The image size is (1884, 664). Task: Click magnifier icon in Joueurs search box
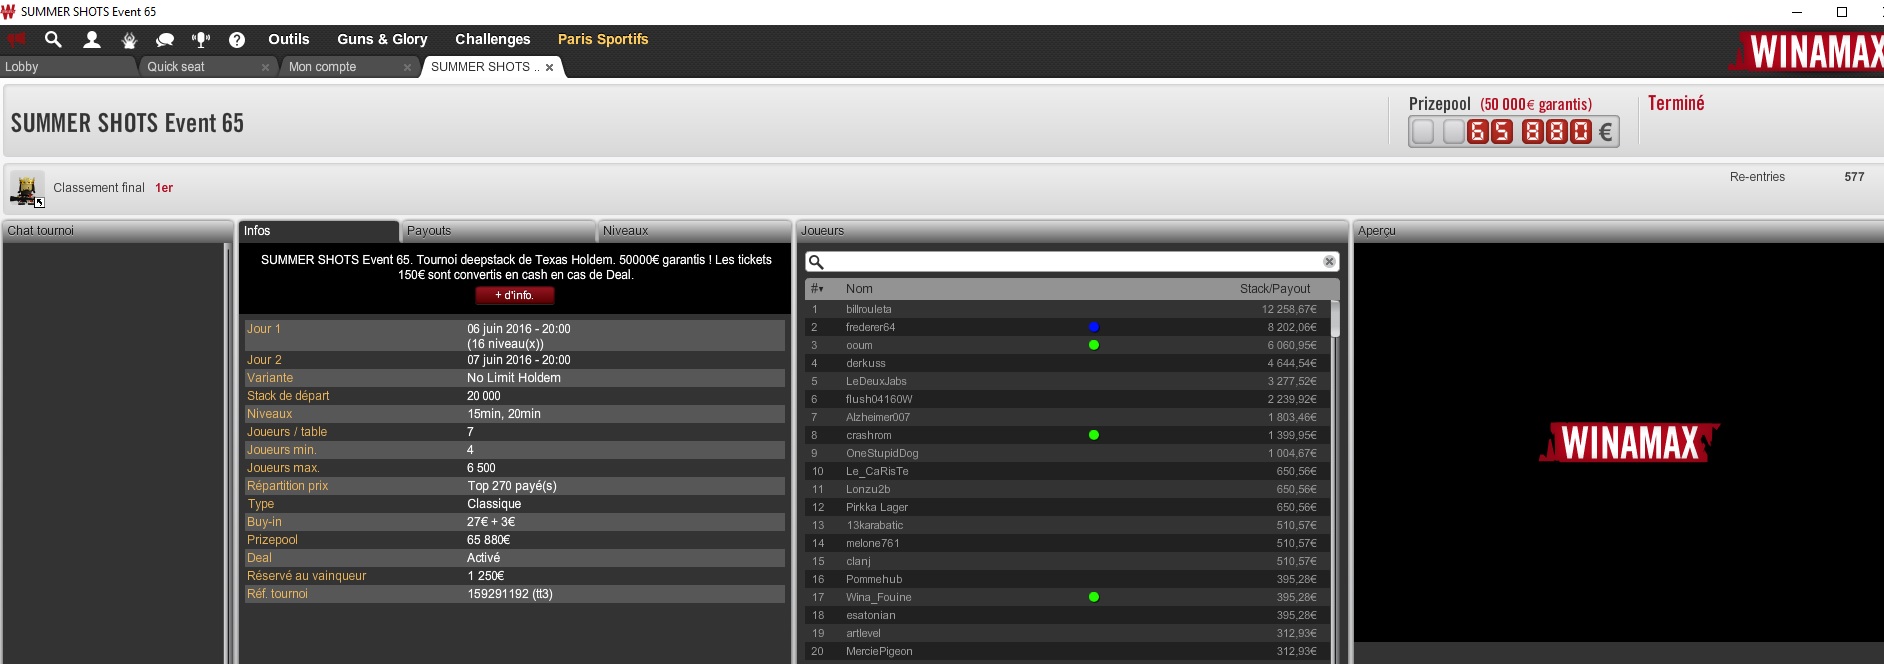816,262
